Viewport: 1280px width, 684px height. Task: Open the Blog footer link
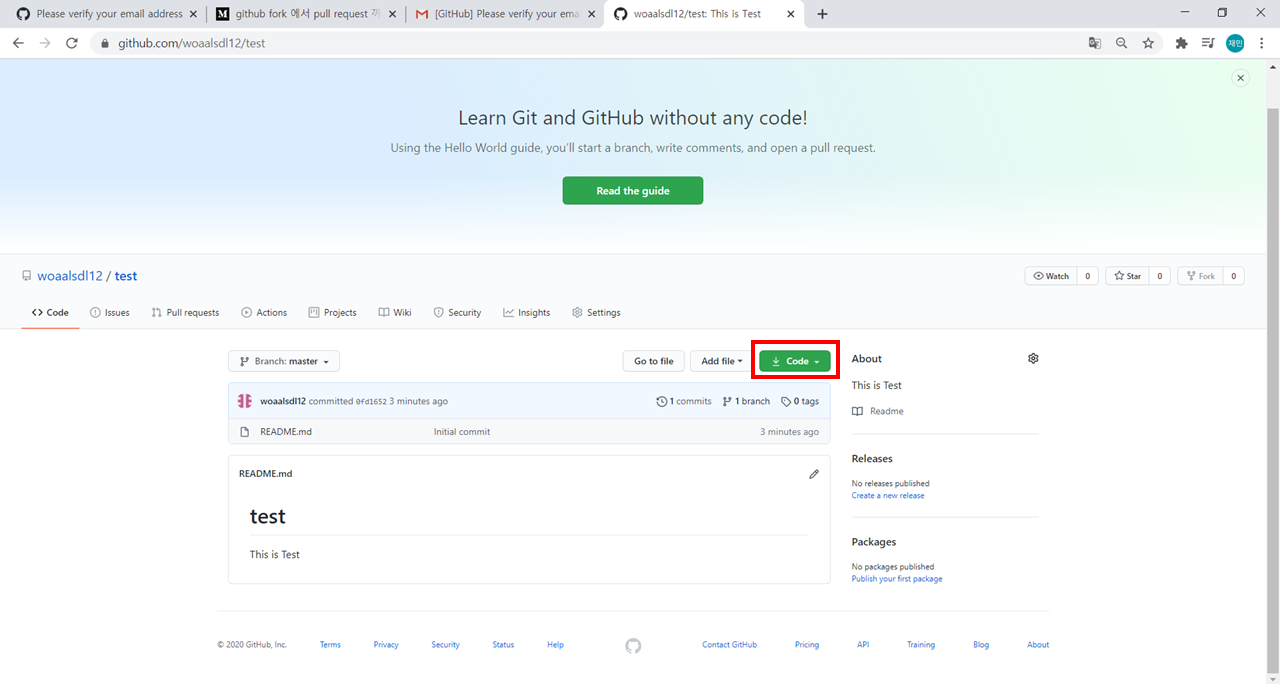click(981, 645)
